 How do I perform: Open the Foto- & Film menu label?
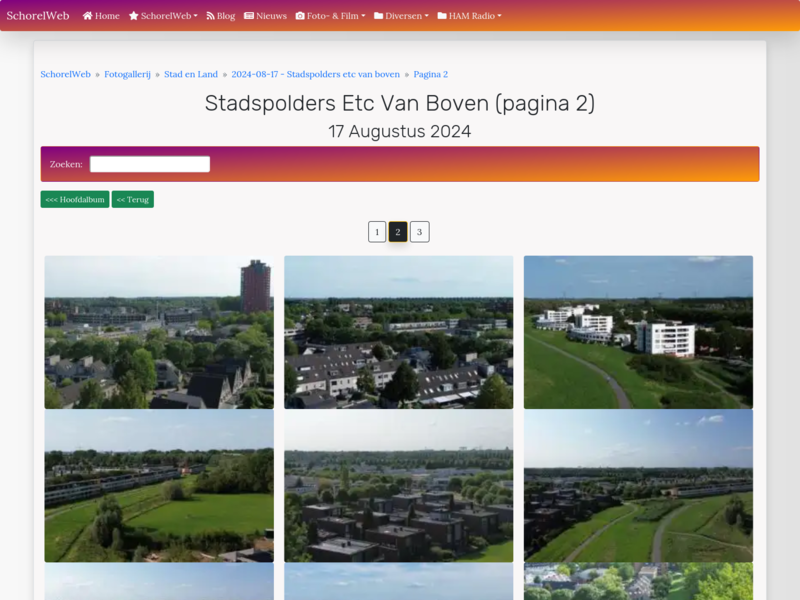click(333, 16)
